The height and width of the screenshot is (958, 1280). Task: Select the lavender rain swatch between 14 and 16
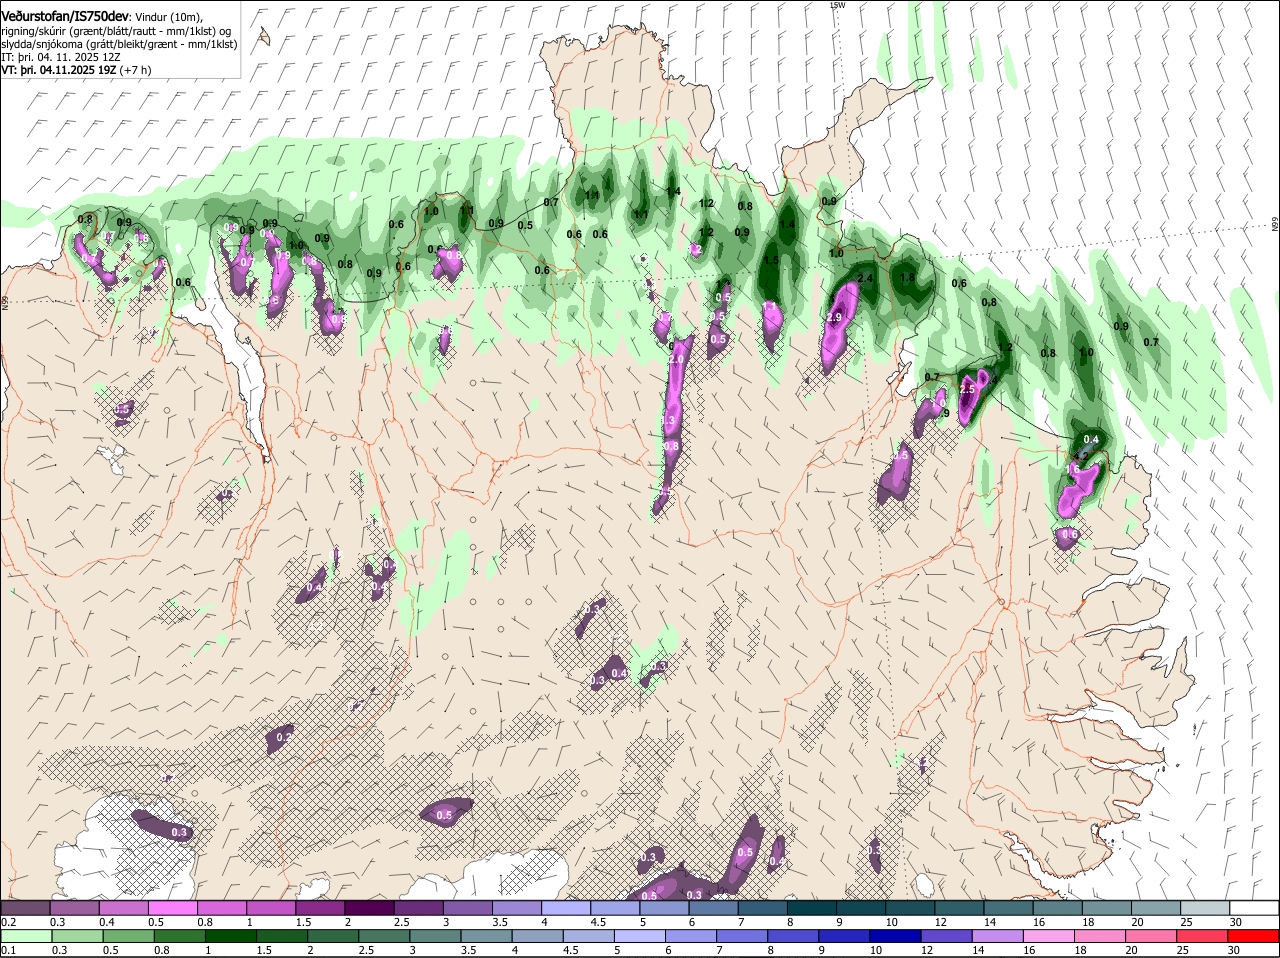coord(998,936)
